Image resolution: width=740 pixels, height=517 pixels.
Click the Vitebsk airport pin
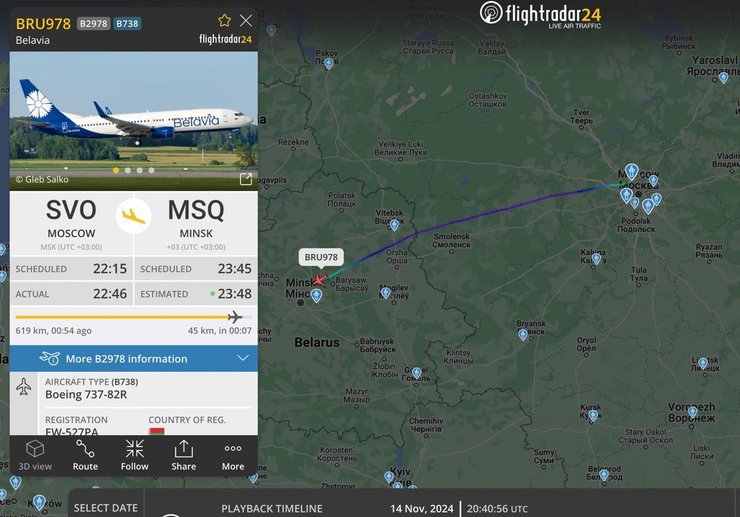click(395, 225)
